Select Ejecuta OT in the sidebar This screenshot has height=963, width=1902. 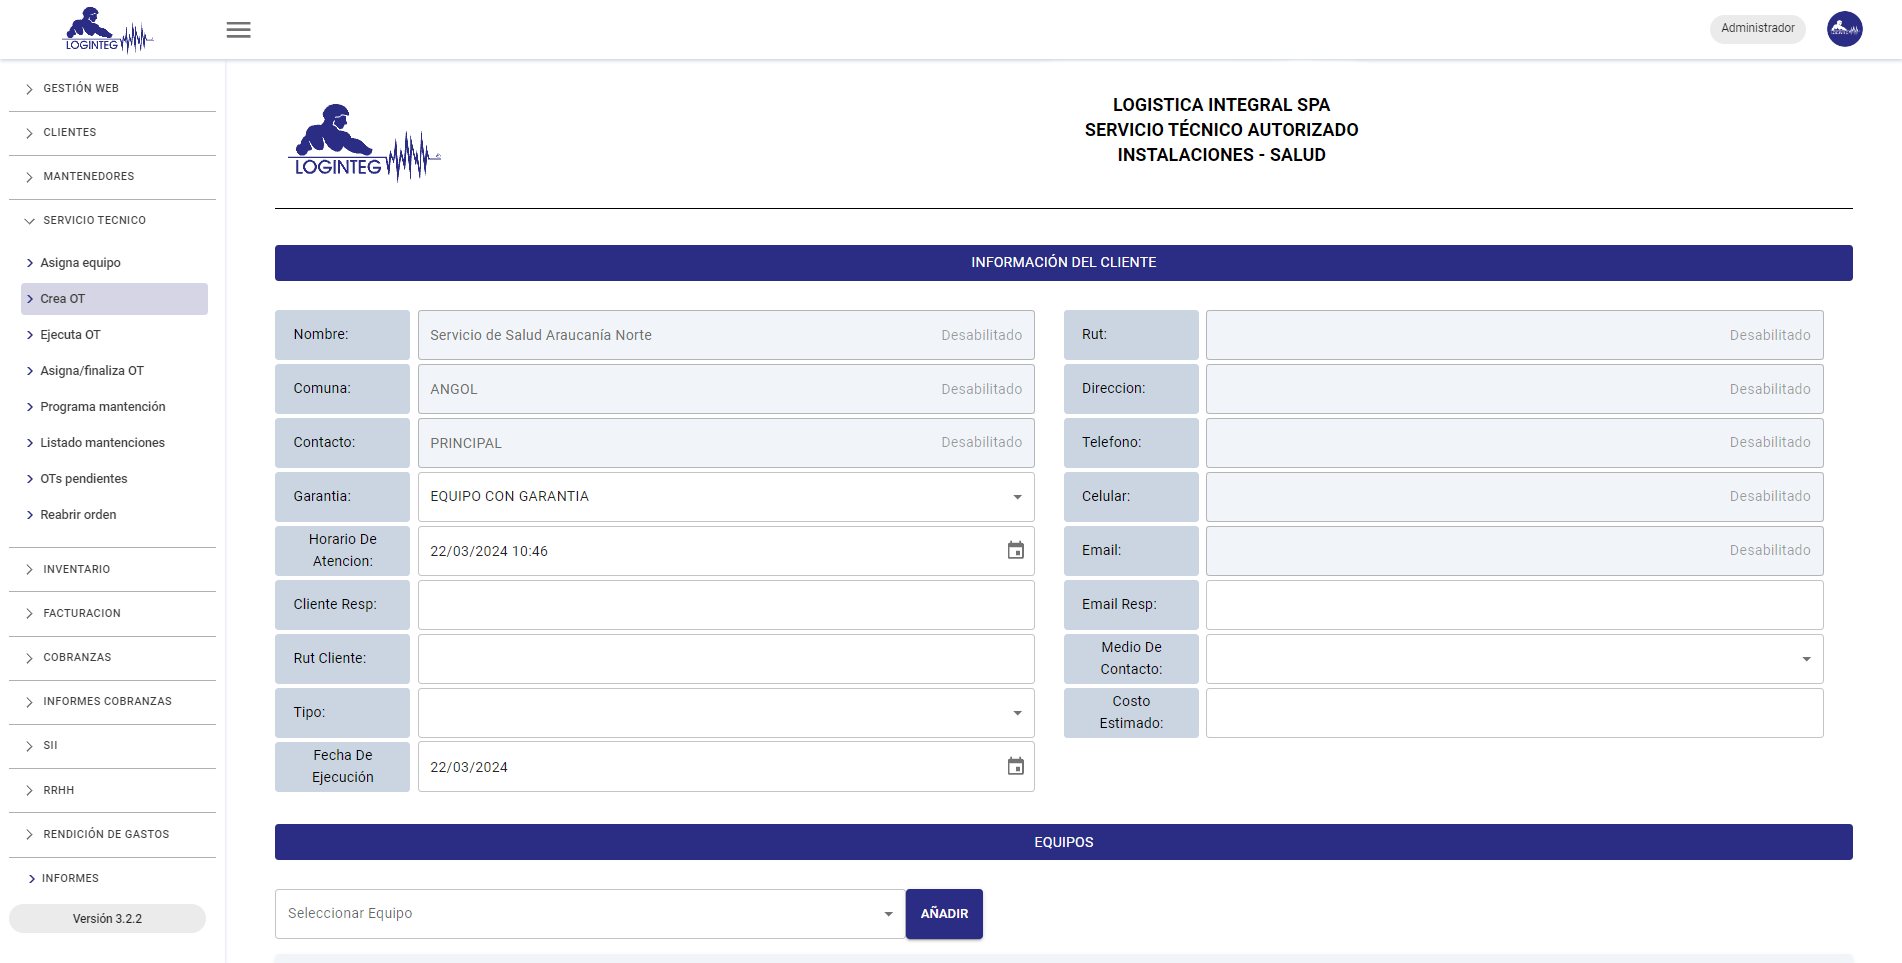(71, 335)
